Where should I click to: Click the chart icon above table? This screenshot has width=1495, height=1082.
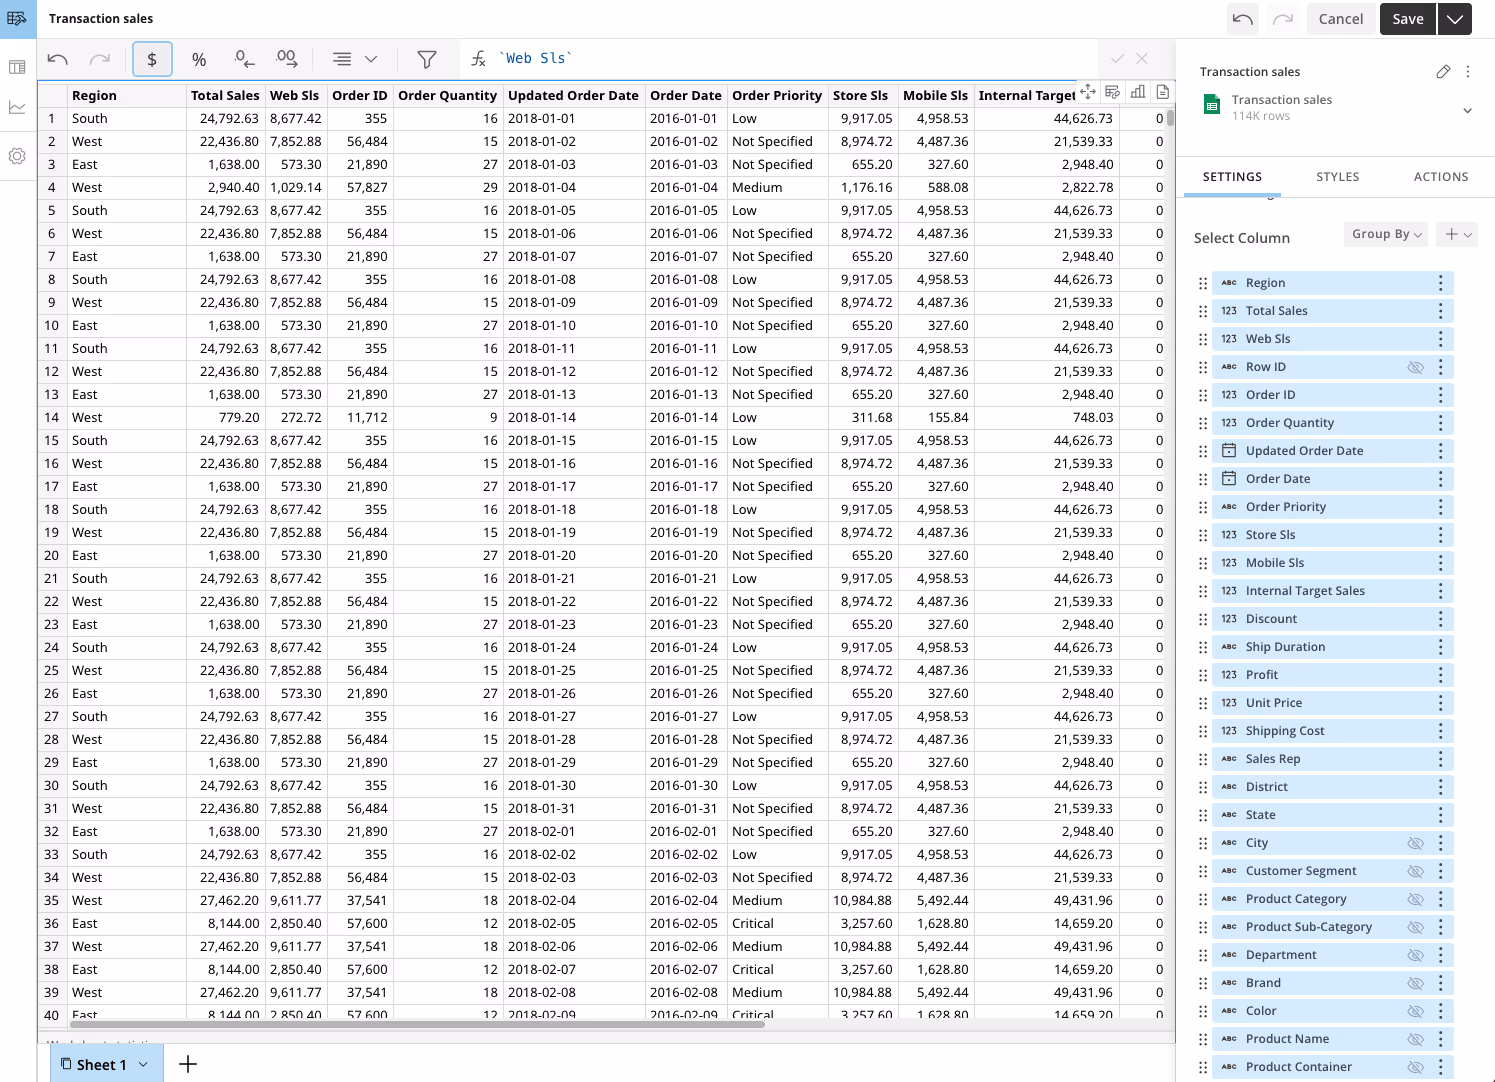[1138, 92]
